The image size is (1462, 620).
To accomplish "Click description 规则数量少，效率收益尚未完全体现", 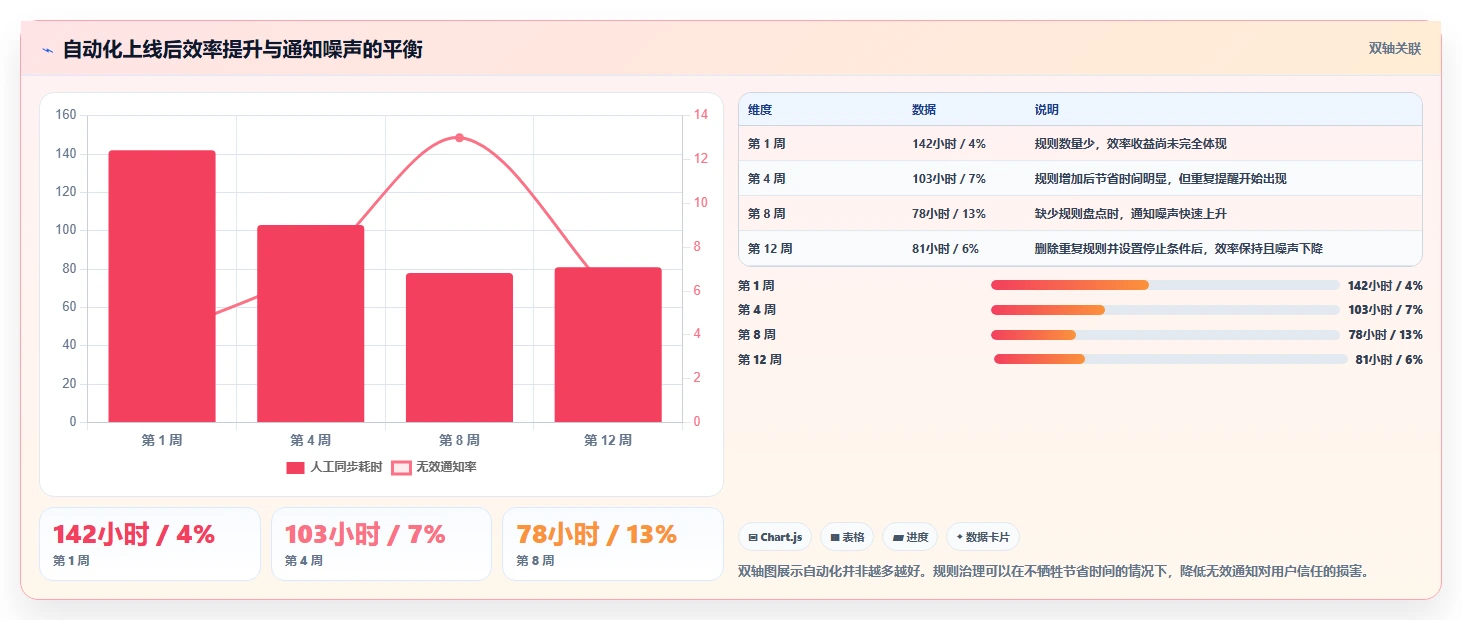I will (1131, 144).
